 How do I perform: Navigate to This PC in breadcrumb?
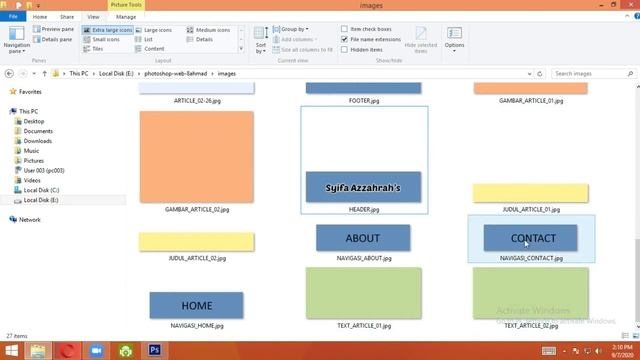coord(79,74)
